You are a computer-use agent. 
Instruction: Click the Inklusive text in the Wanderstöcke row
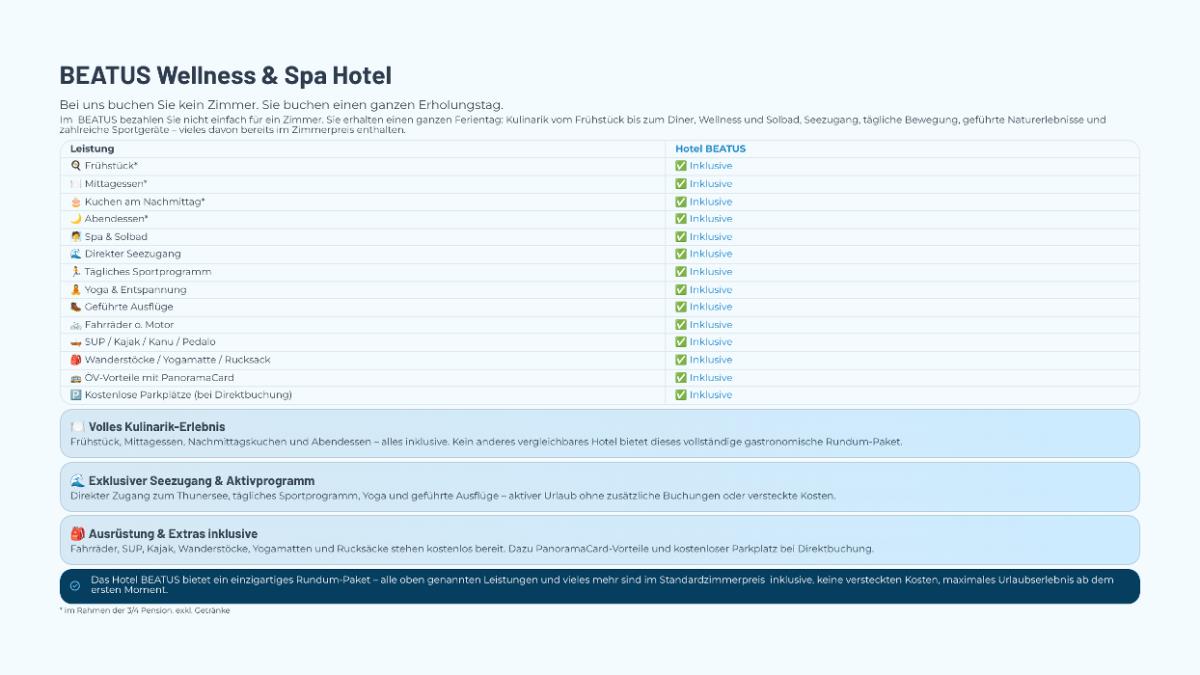pos(711,360)
